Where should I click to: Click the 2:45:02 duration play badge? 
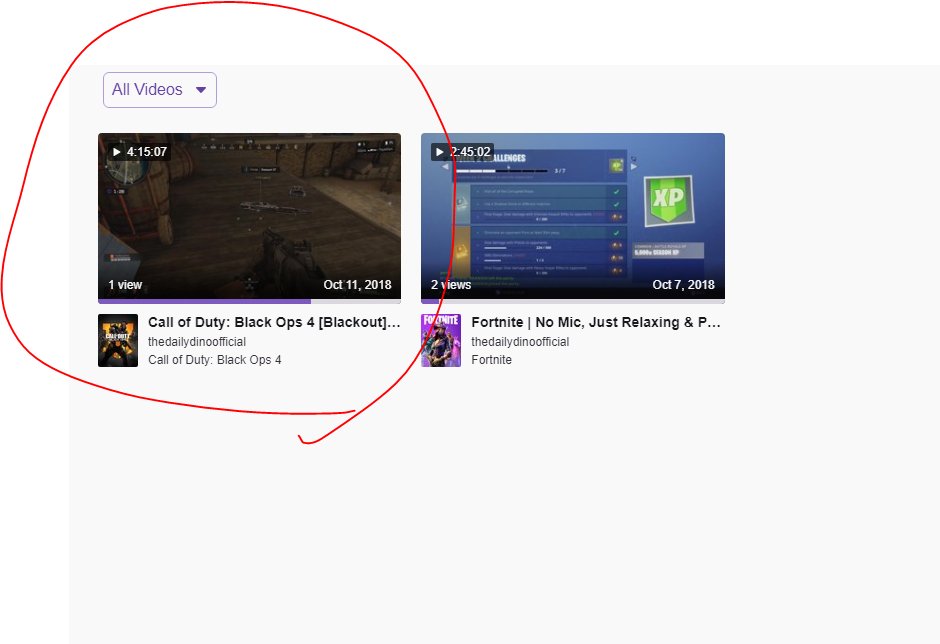(463, 152)
